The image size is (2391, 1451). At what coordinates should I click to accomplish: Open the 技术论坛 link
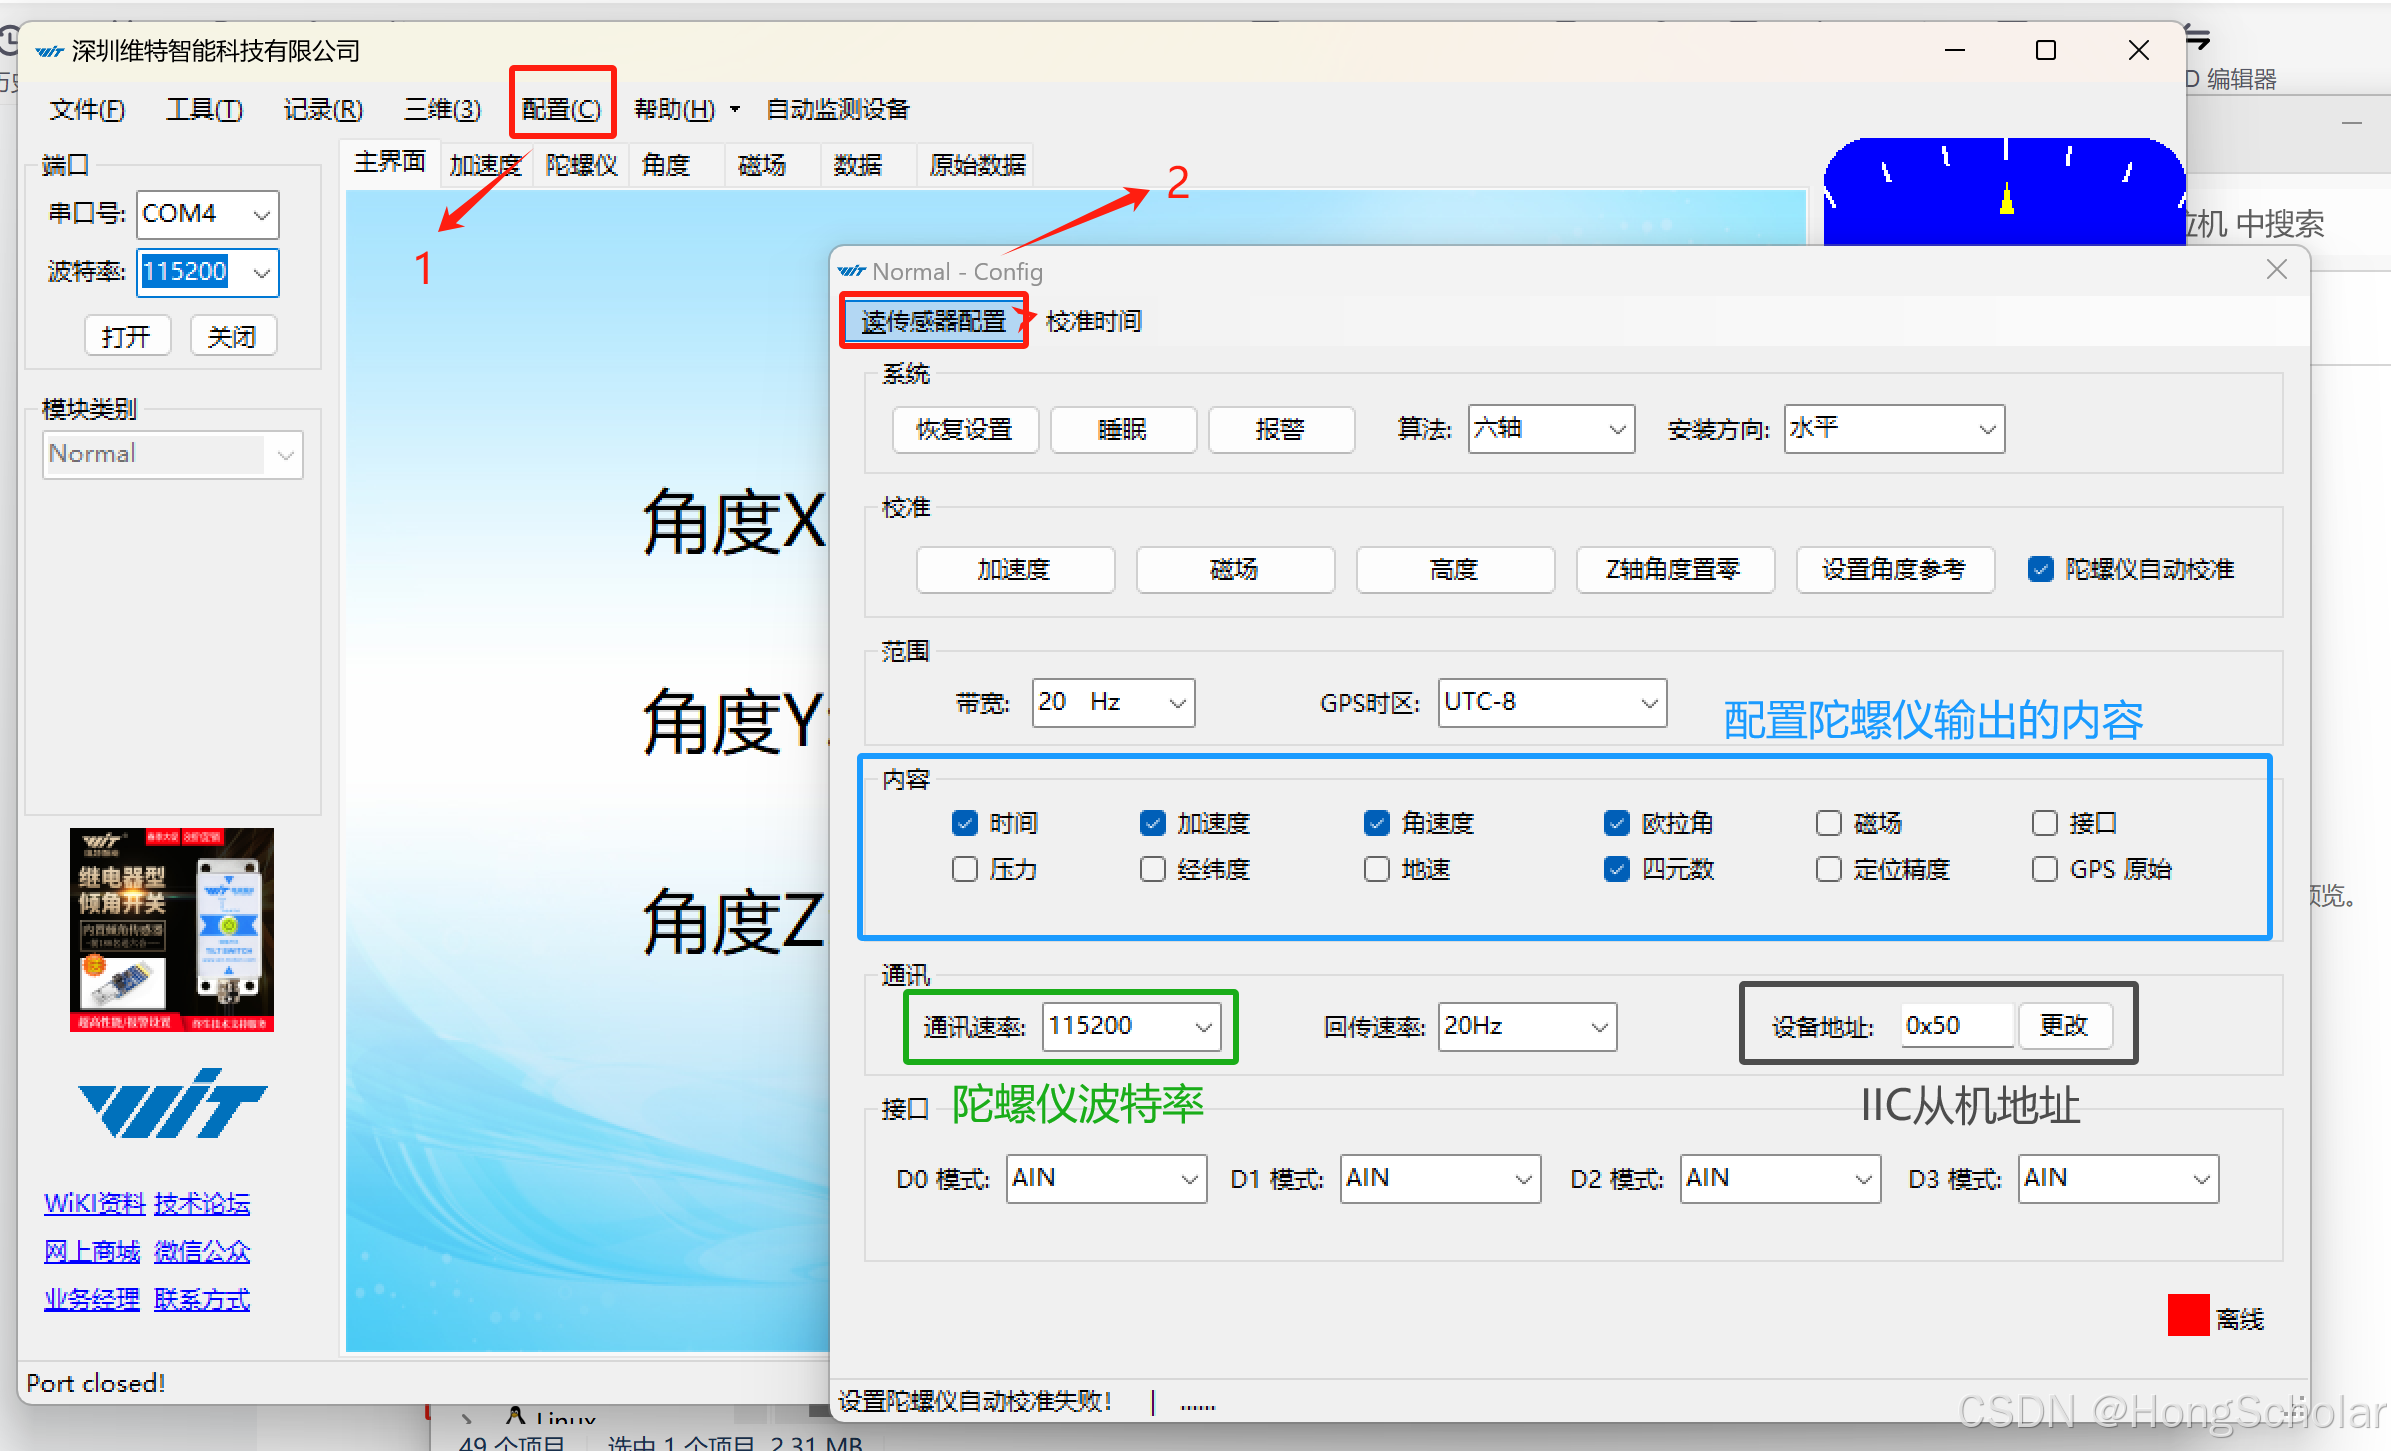(202, 1203)
